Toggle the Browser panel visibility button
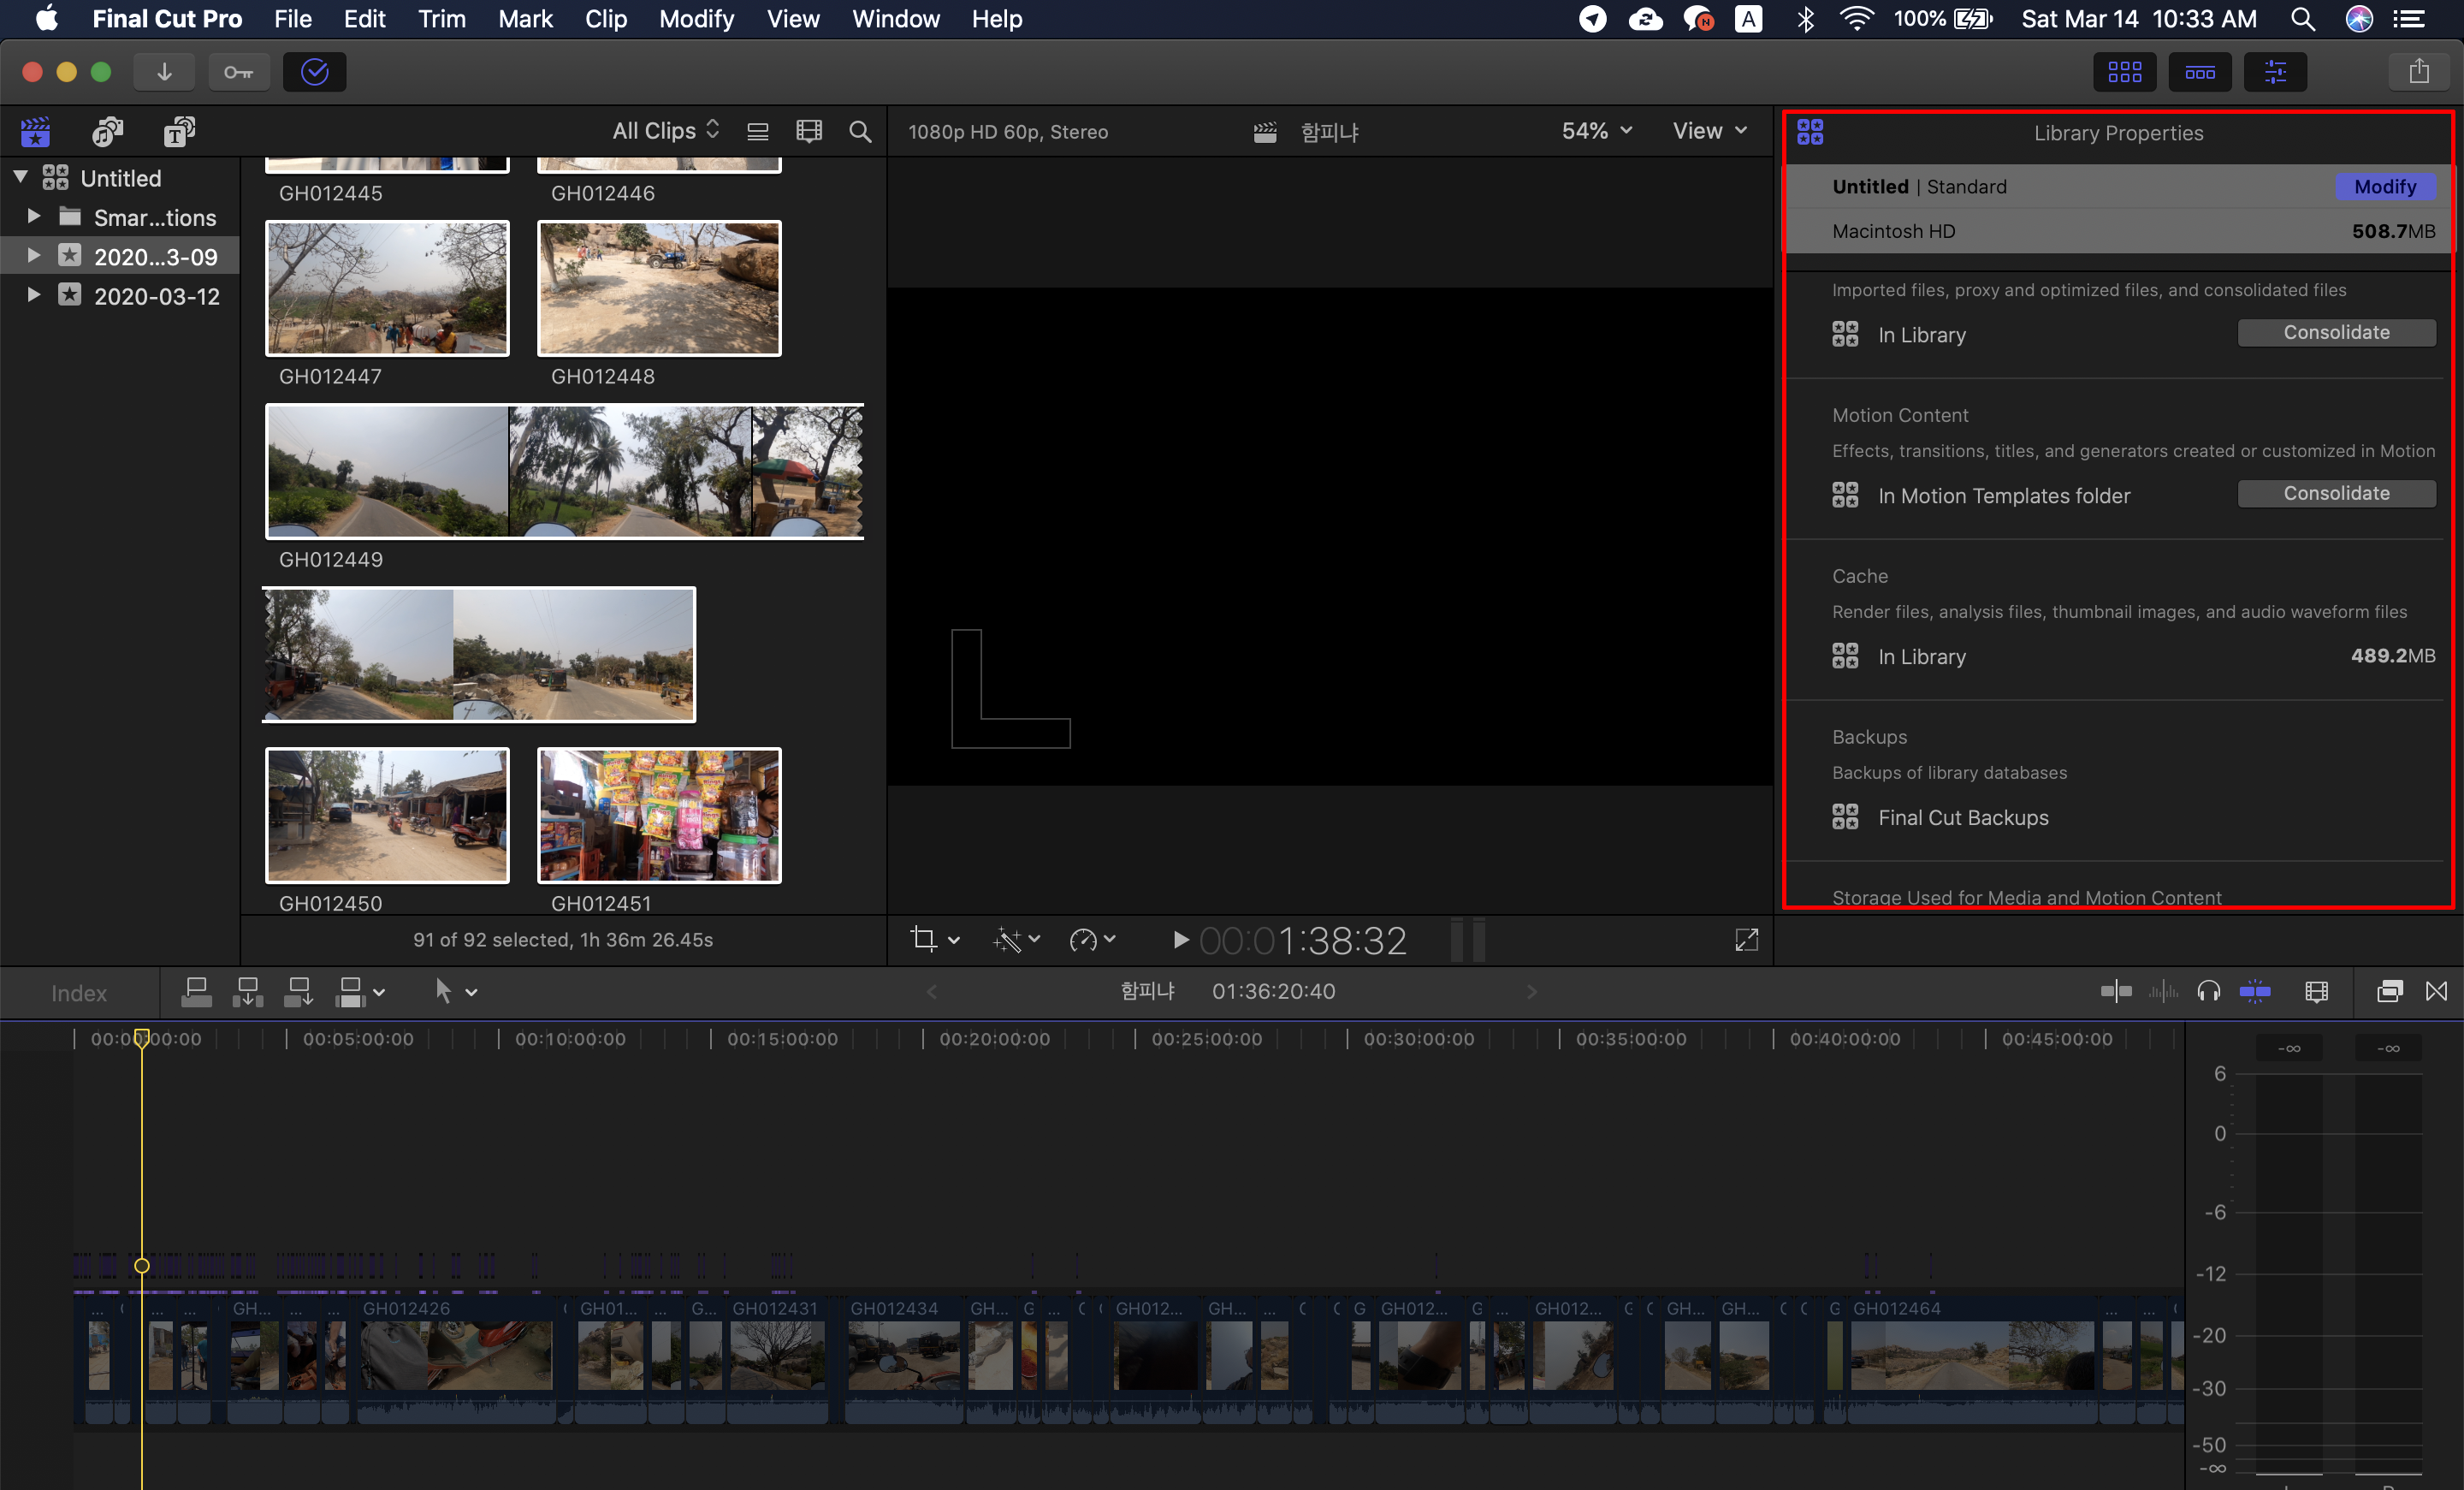2464x1490 pixels. point(2124,72)
